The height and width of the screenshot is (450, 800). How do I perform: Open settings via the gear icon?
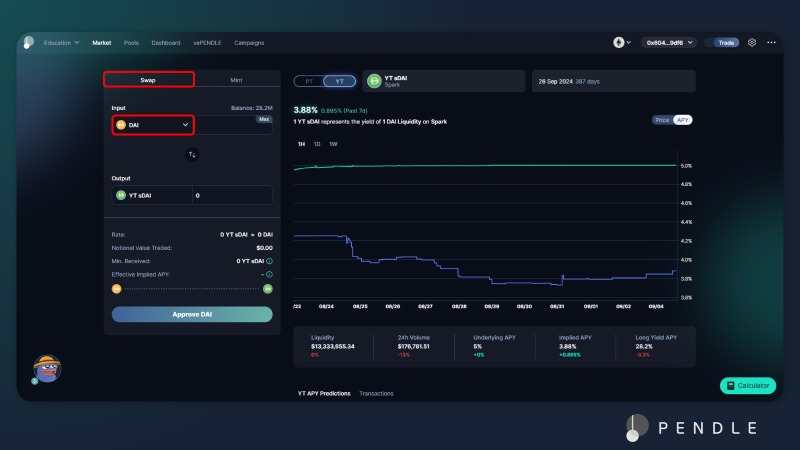click(752, 43)
